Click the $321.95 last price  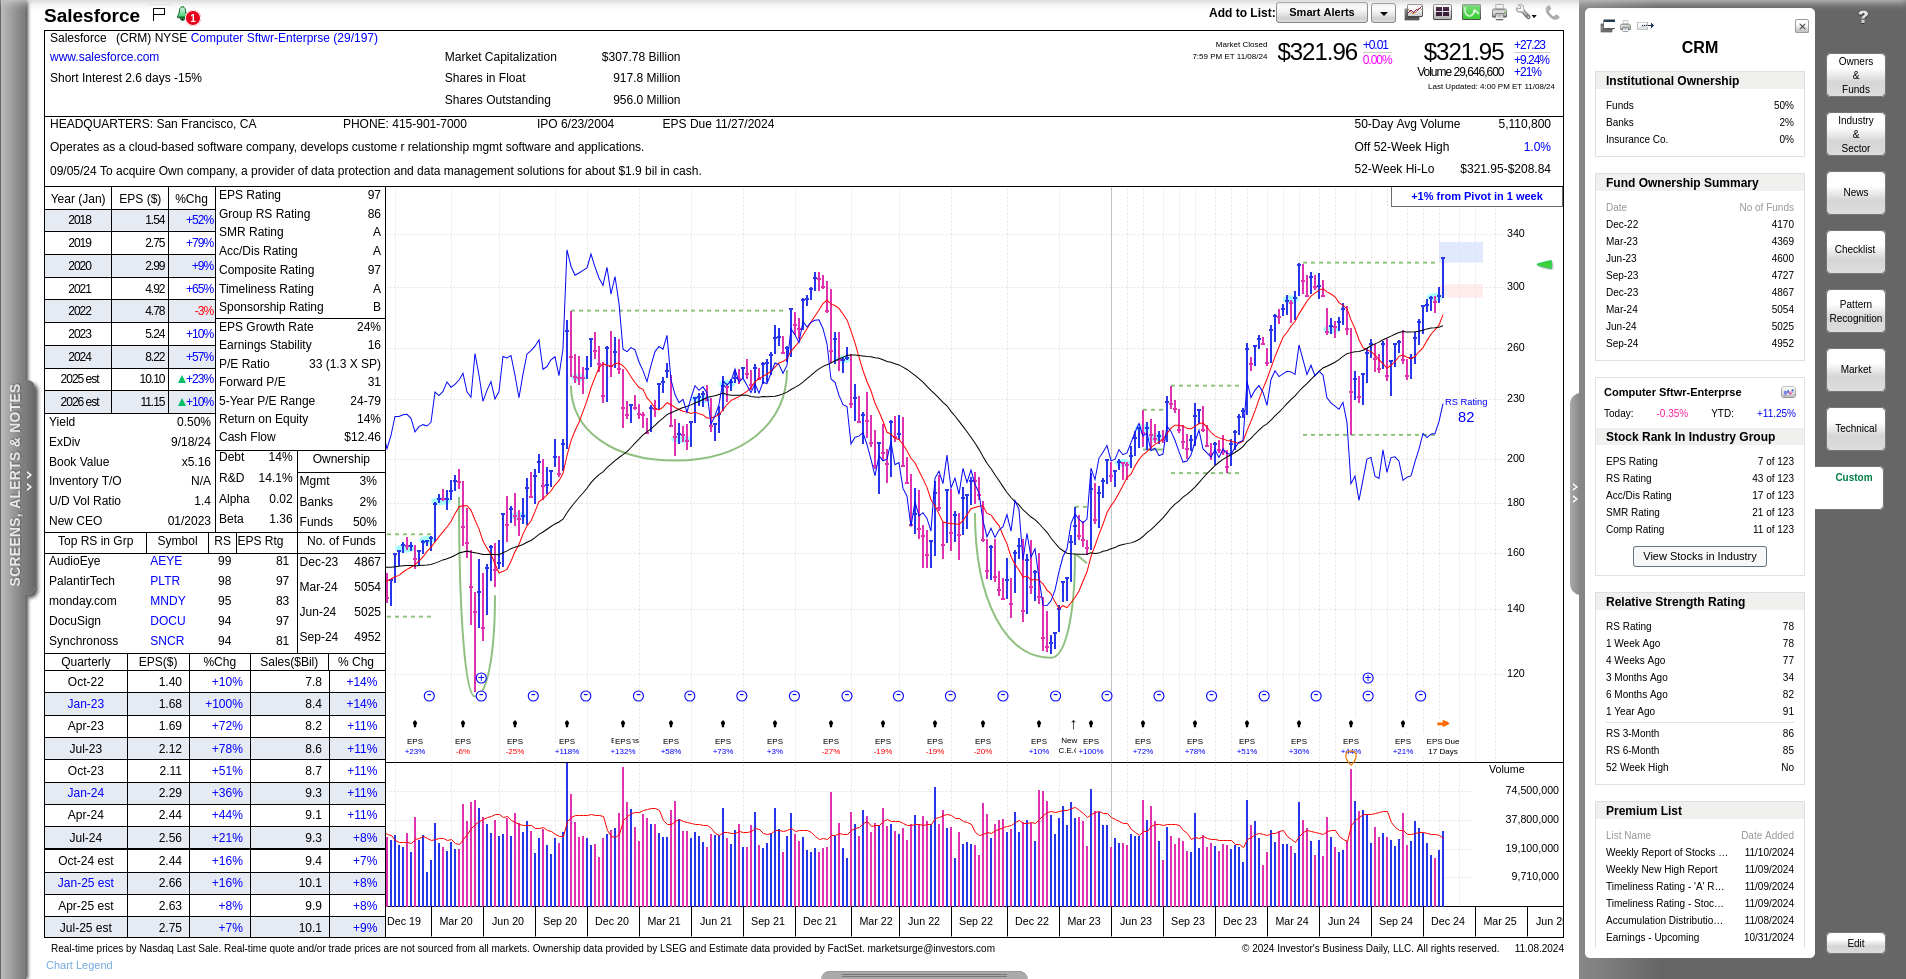[x=1463, y=52]
